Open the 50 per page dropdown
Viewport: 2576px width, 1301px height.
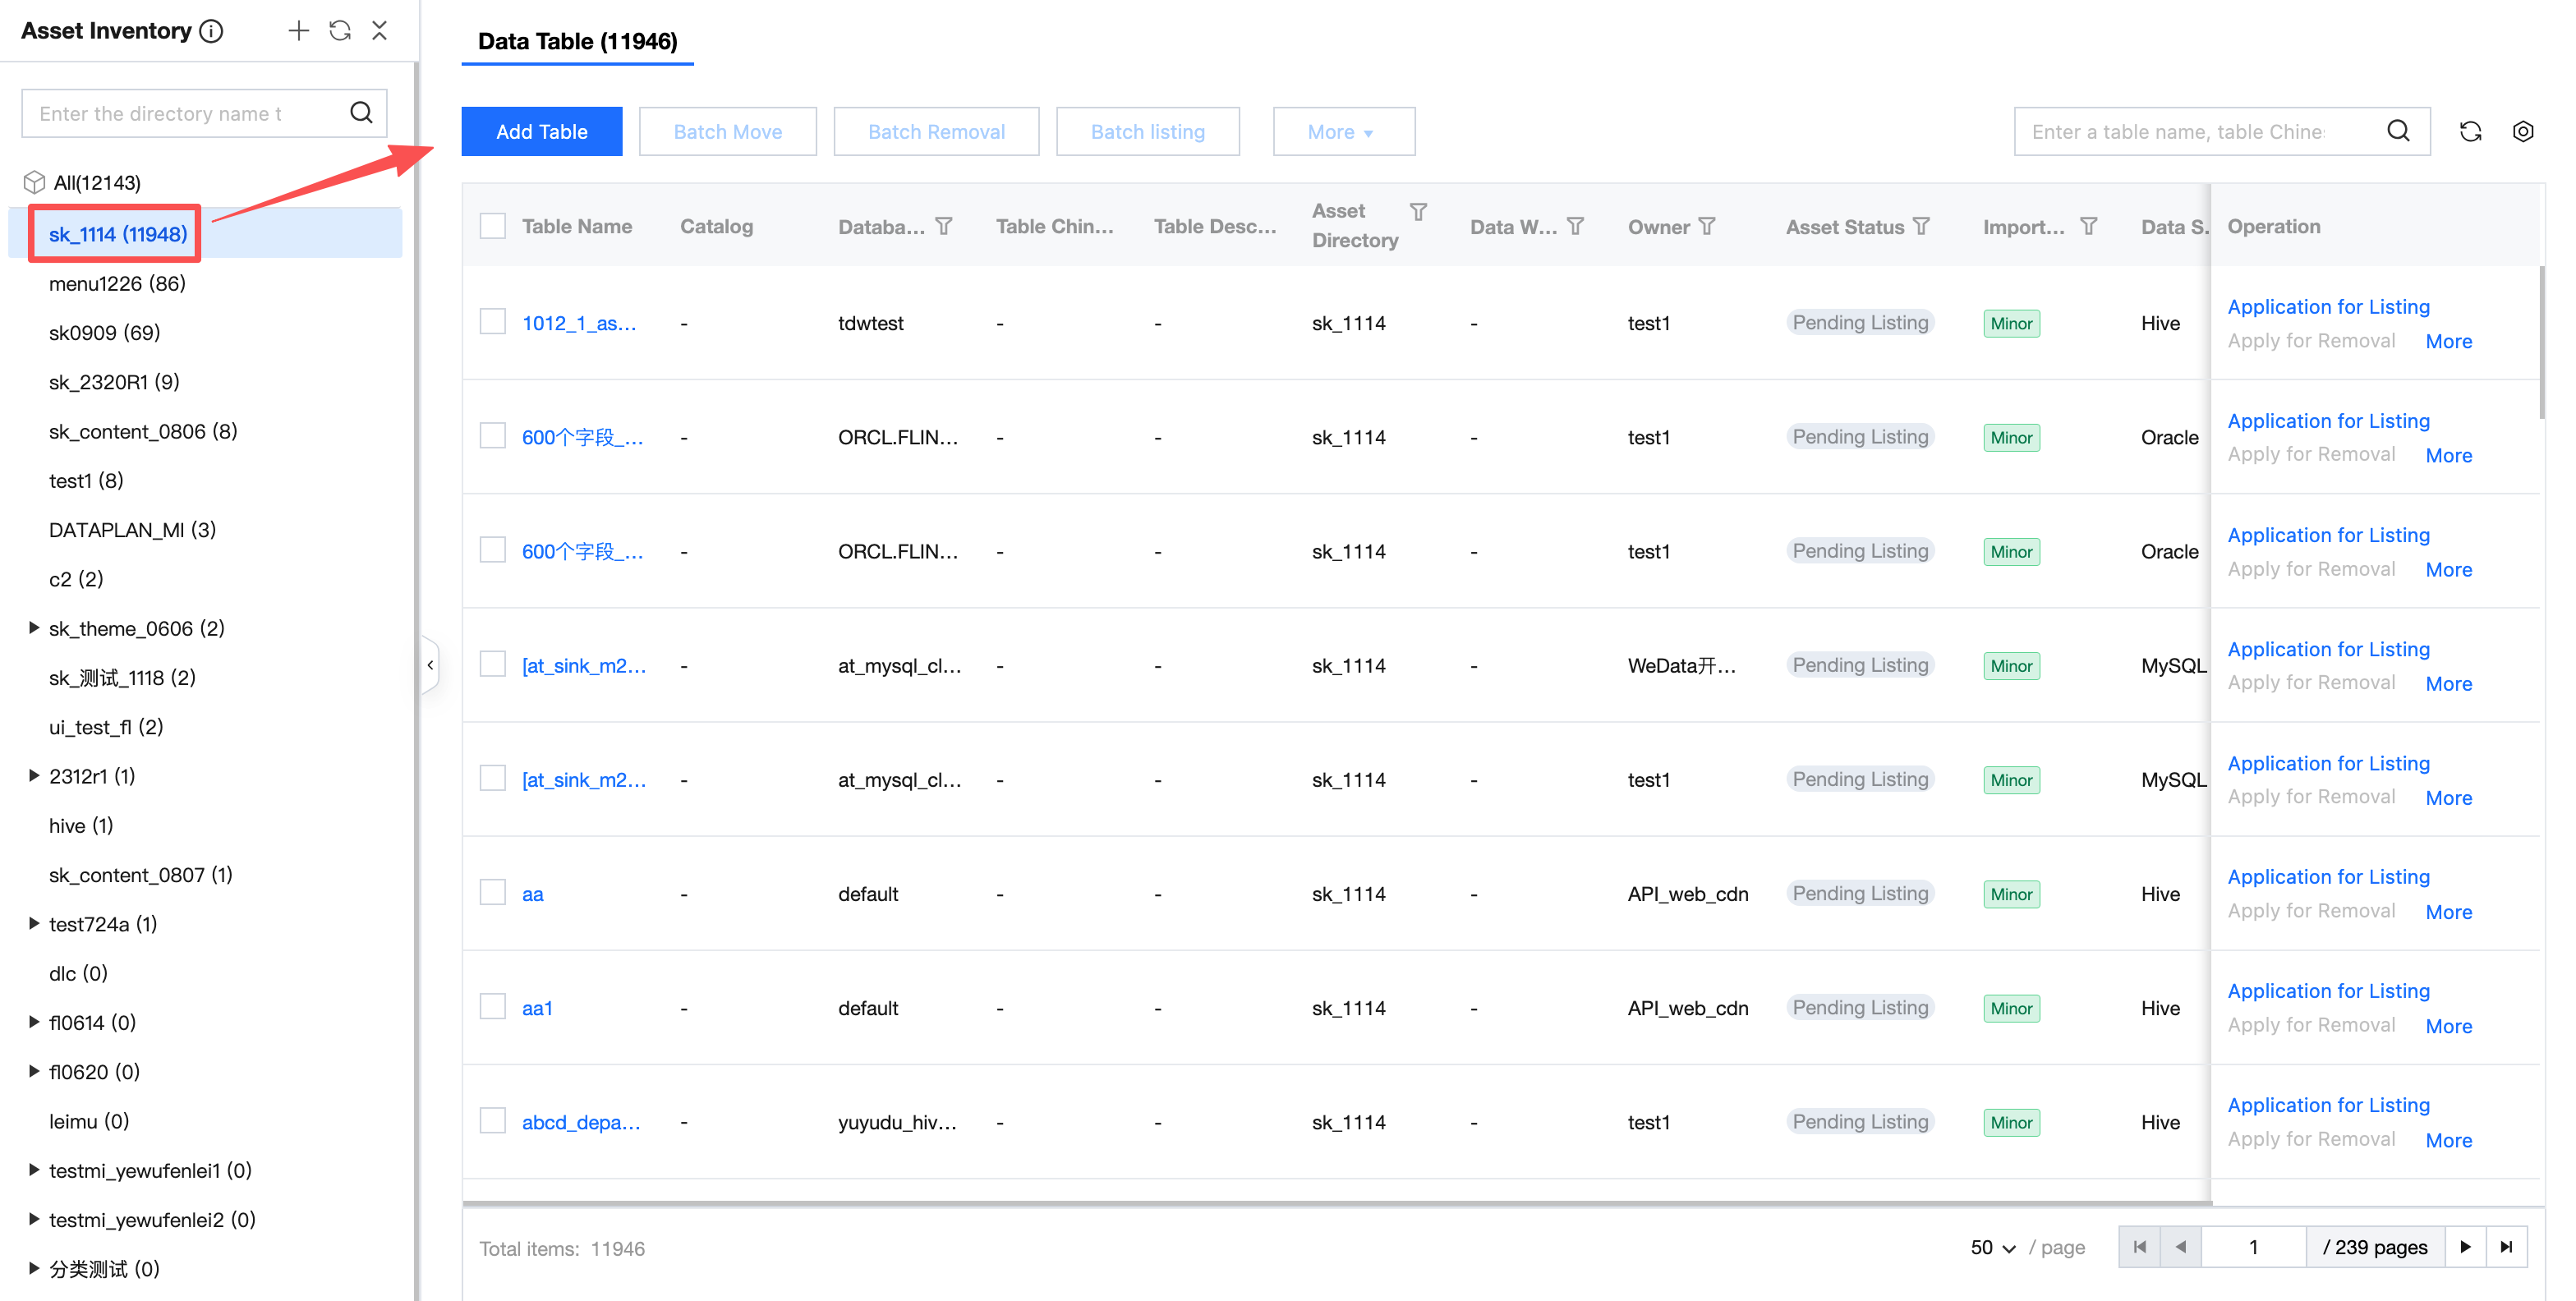[1992, 1247]
